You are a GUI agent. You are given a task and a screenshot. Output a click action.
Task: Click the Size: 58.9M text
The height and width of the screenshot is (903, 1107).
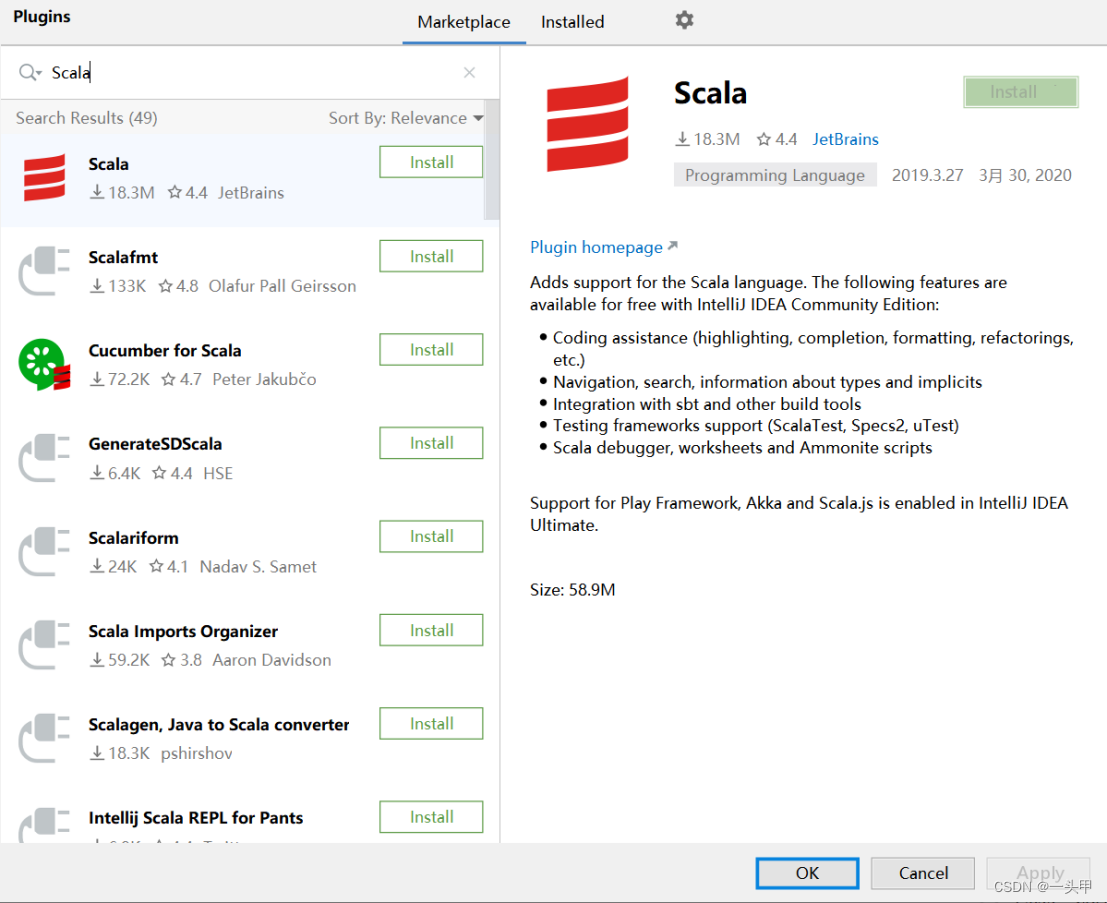point(573,590)
